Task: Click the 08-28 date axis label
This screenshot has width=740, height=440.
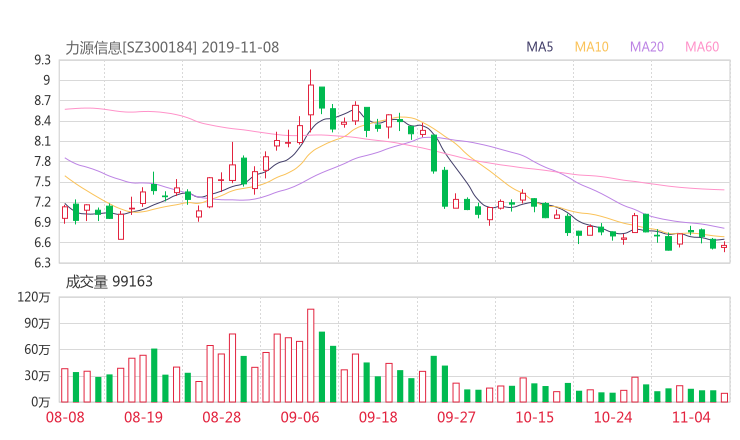Action: tap(222, 417)
